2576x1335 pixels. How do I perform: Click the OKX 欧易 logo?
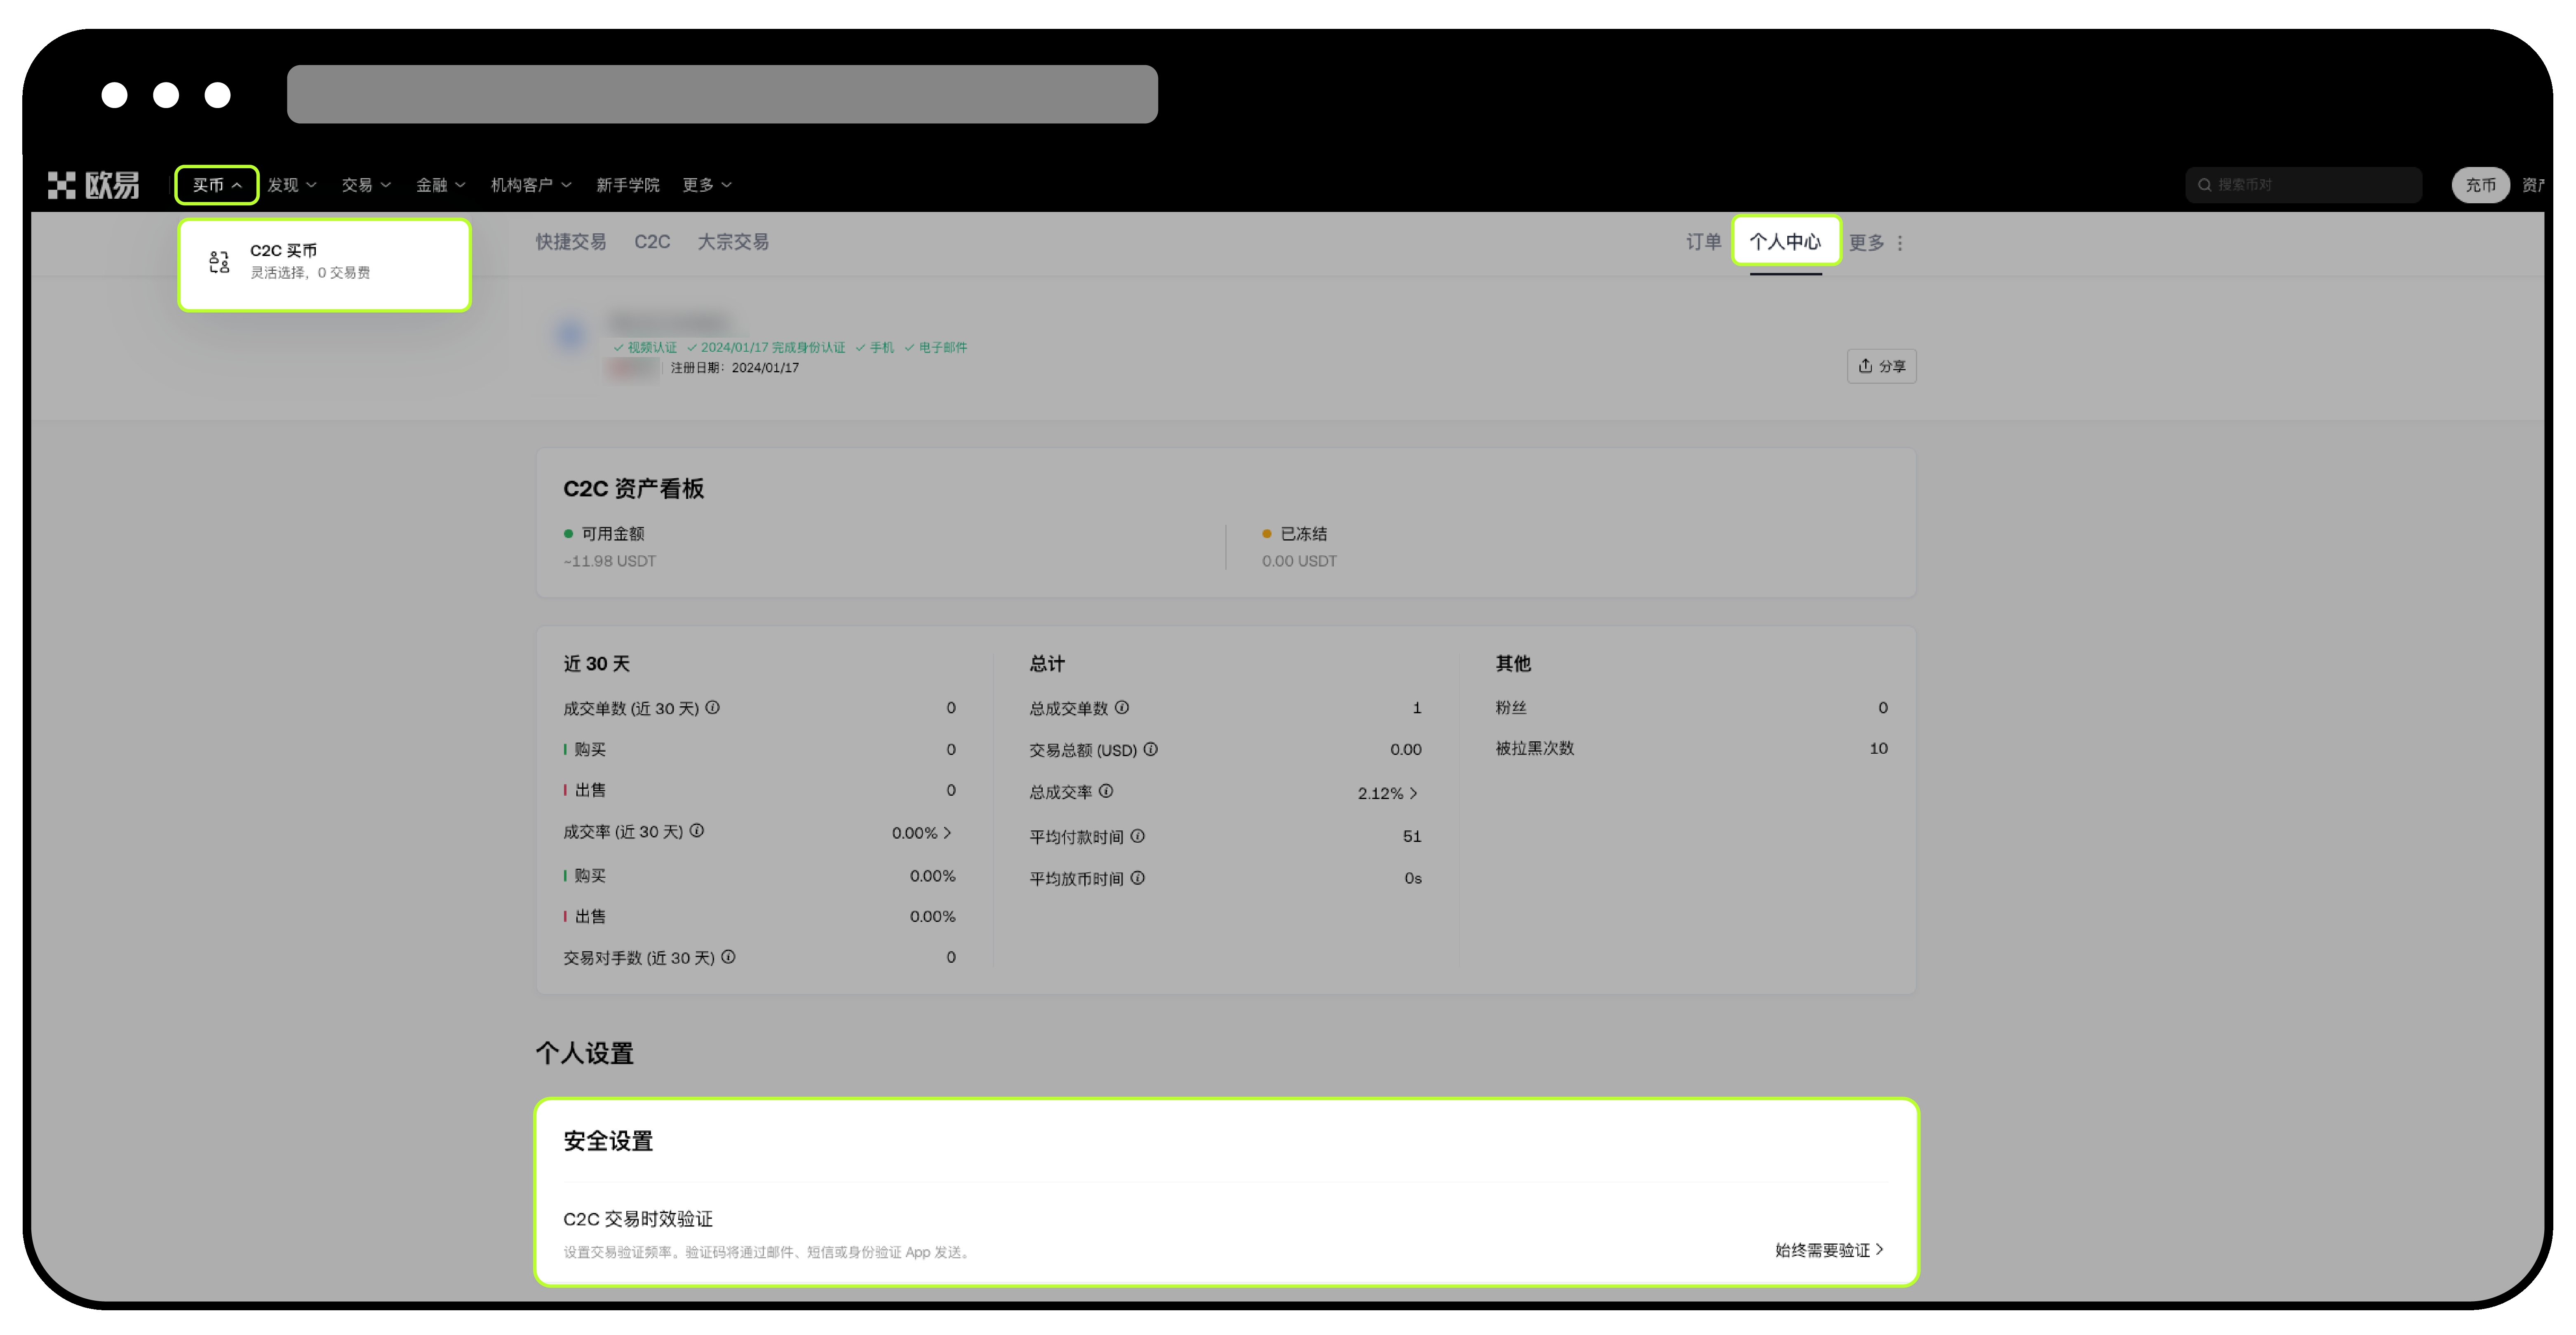[93, 185]
